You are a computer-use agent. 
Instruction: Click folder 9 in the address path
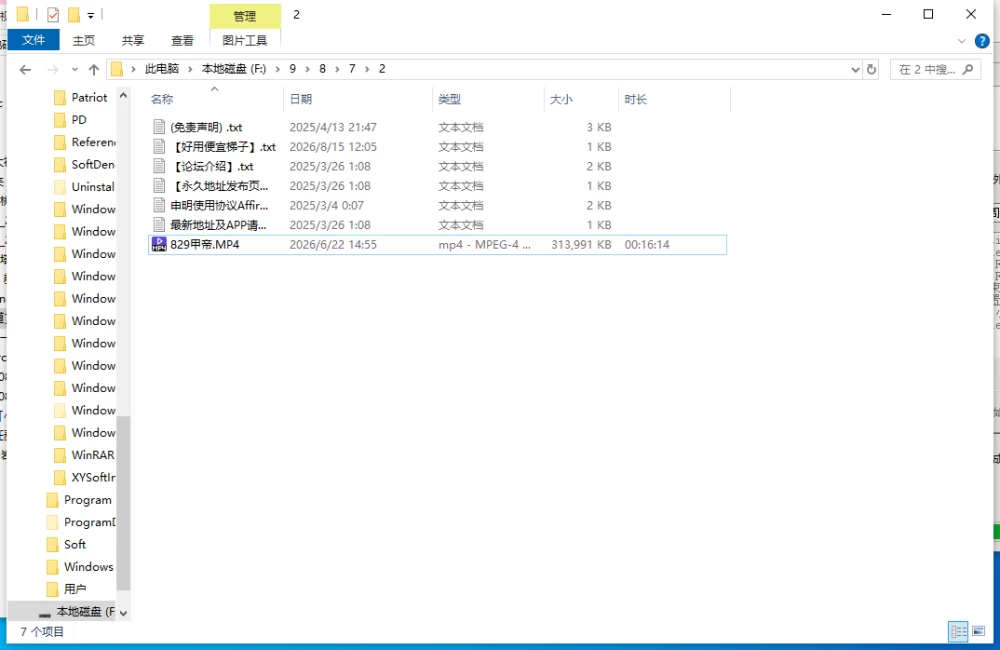pos(293,69)
